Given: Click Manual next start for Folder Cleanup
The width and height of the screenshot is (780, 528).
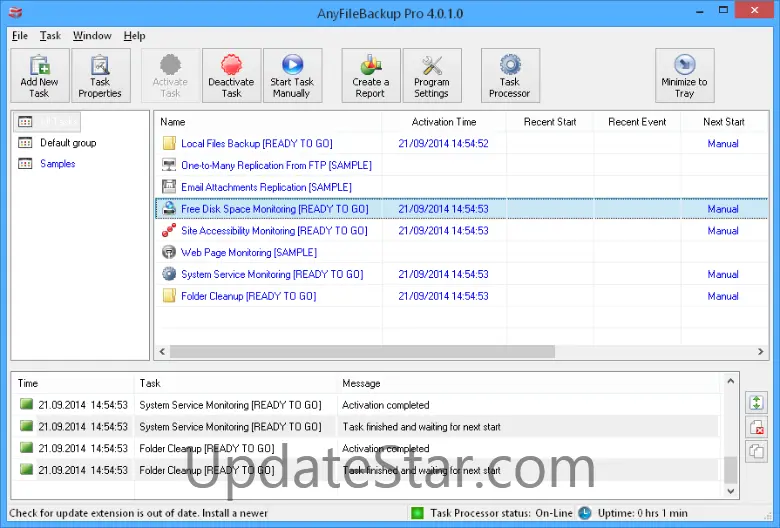Looking at the screenshot, I should (723, 296).
